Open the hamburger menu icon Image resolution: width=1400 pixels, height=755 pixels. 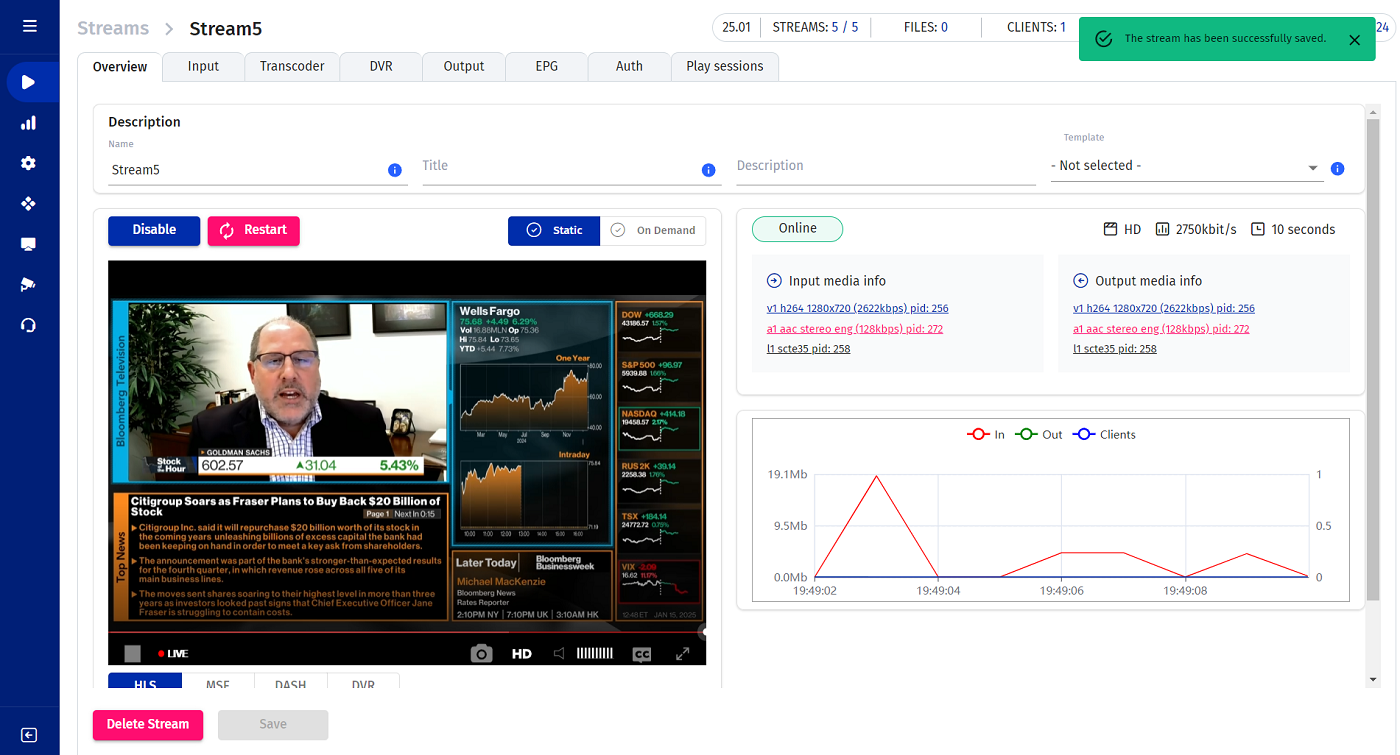[29, 26]
